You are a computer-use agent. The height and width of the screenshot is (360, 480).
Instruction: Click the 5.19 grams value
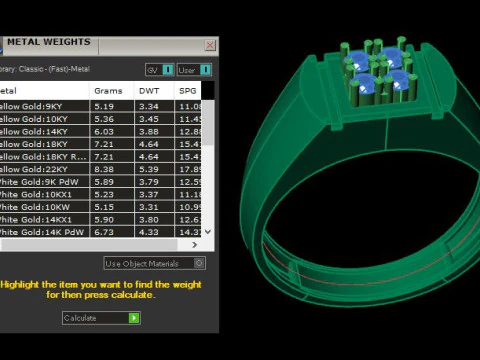coord(104,107)
